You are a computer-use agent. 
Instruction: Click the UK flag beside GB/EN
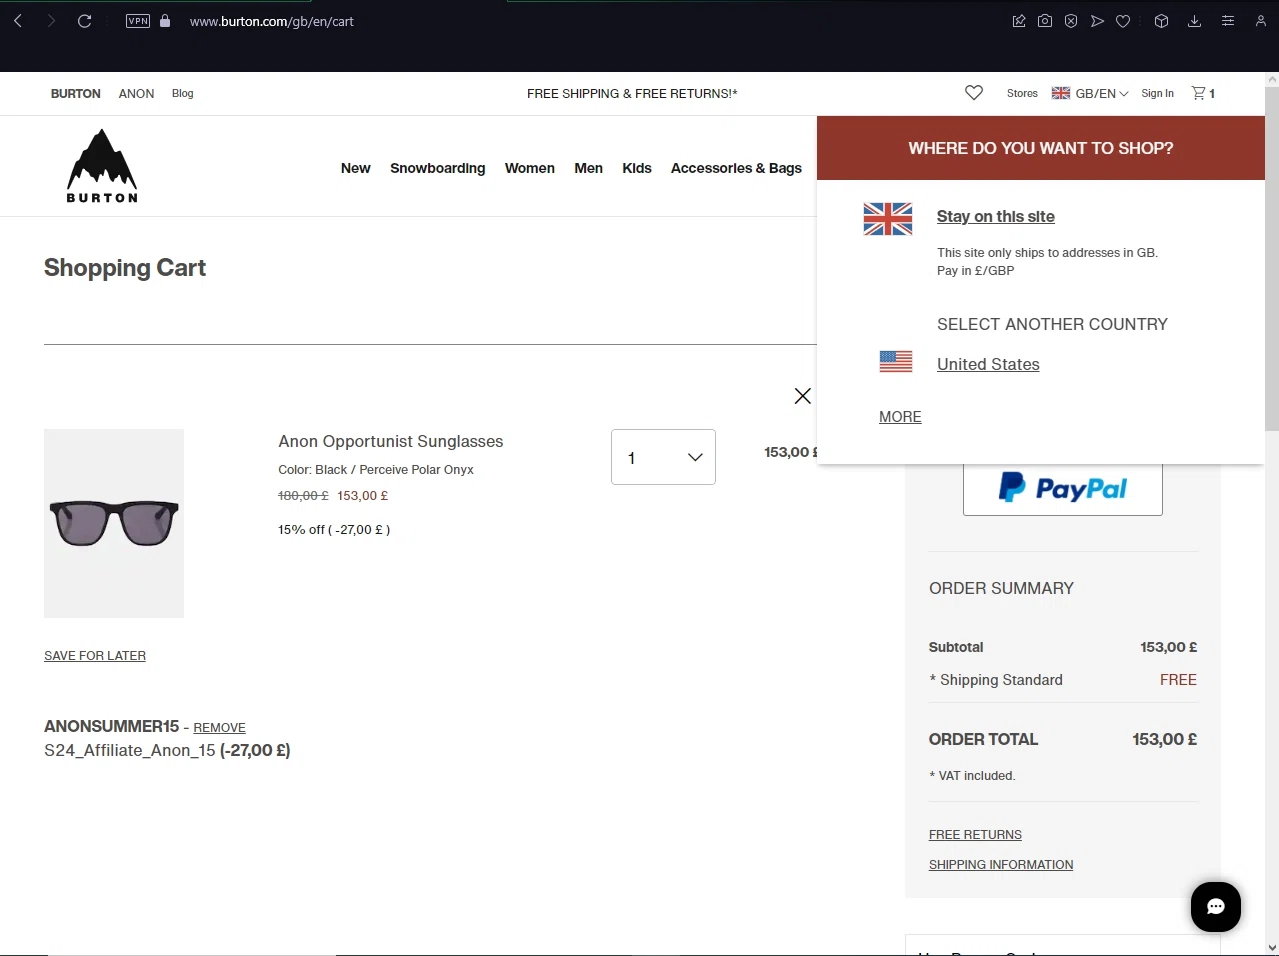pyautogui.click(x=1061, y=93)
